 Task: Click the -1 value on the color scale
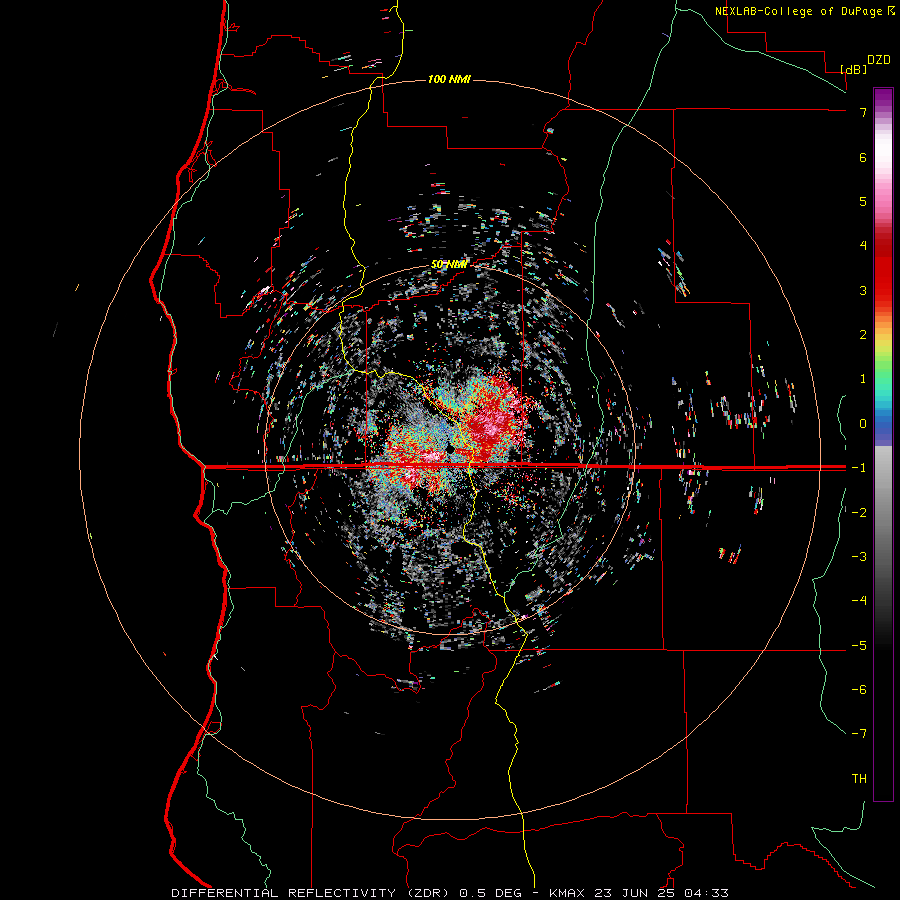pyautogui.click(x=859, y=468)
